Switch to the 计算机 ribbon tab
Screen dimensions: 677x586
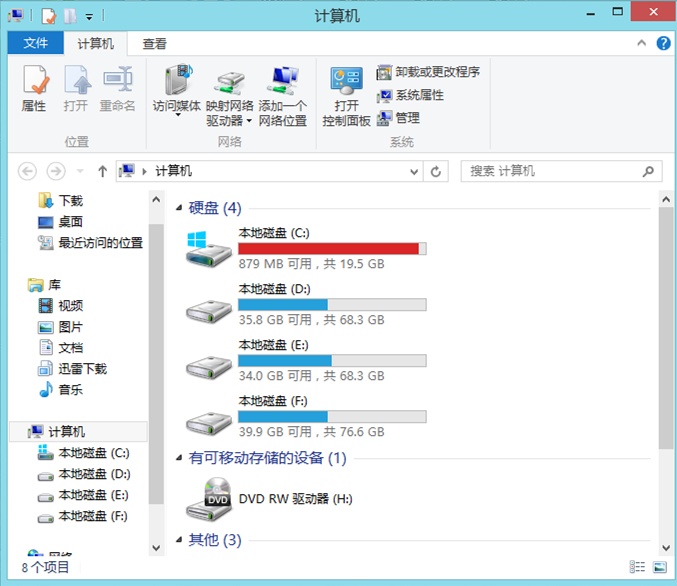(x=95, y=43)
